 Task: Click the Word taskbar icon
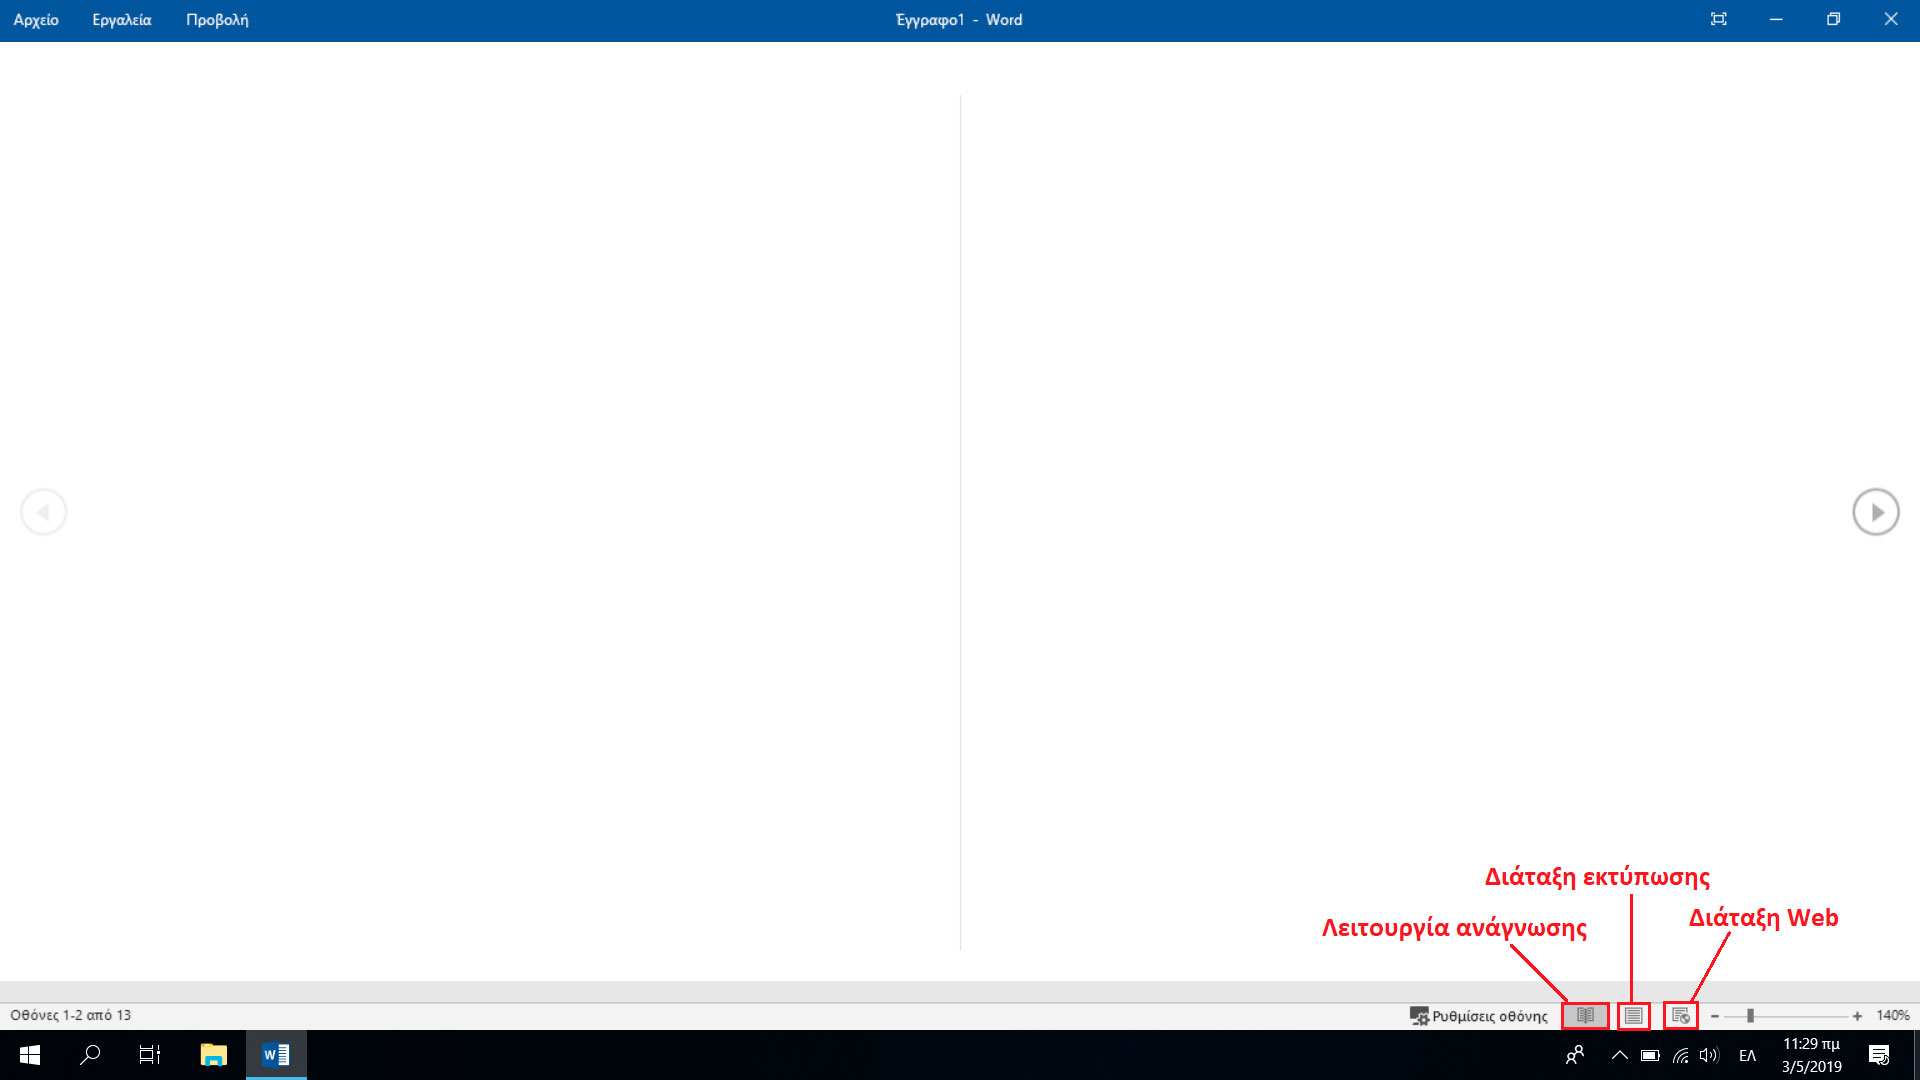(x=276, y=1055)
